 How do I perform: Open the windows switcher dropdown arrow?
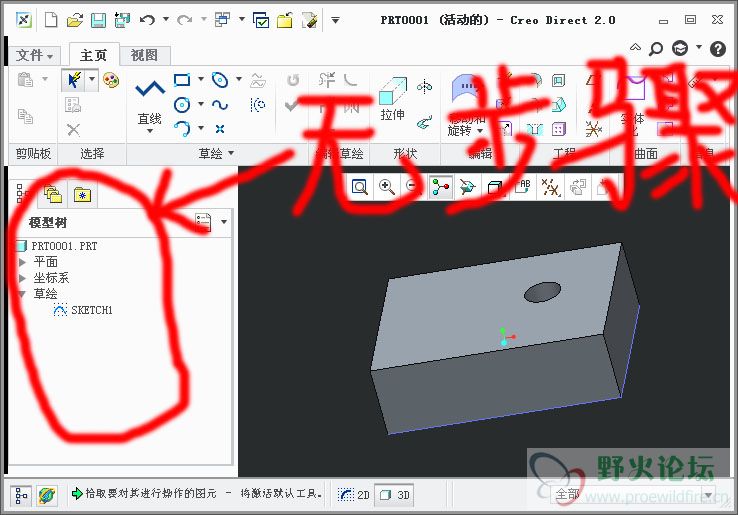[242, 19]
